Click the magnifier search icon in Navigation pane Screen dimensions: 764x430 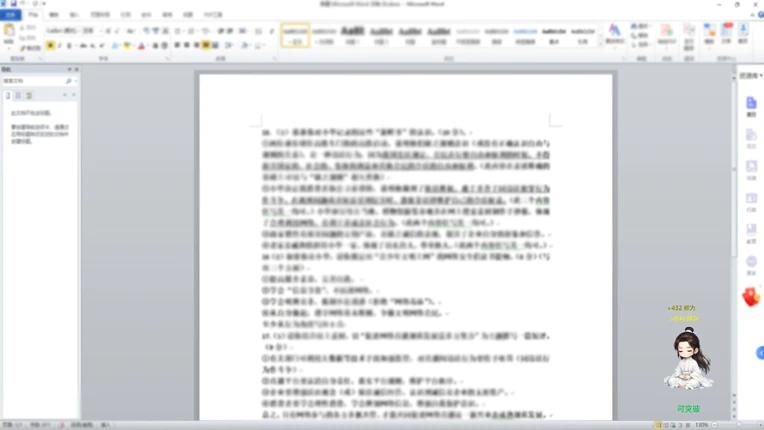point(69,81)
